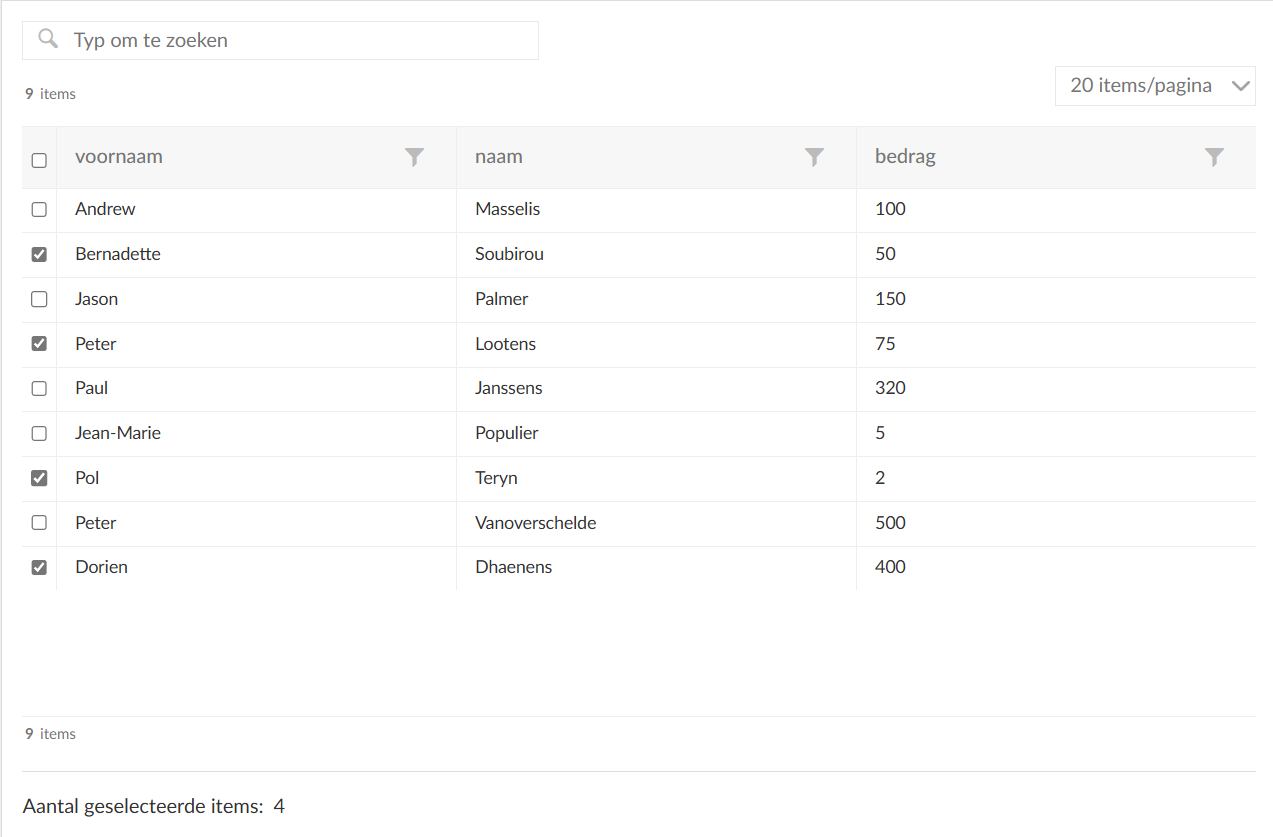Check the box for Andrew Masselis
This screenshot has height=837, width=1273.
39,210
